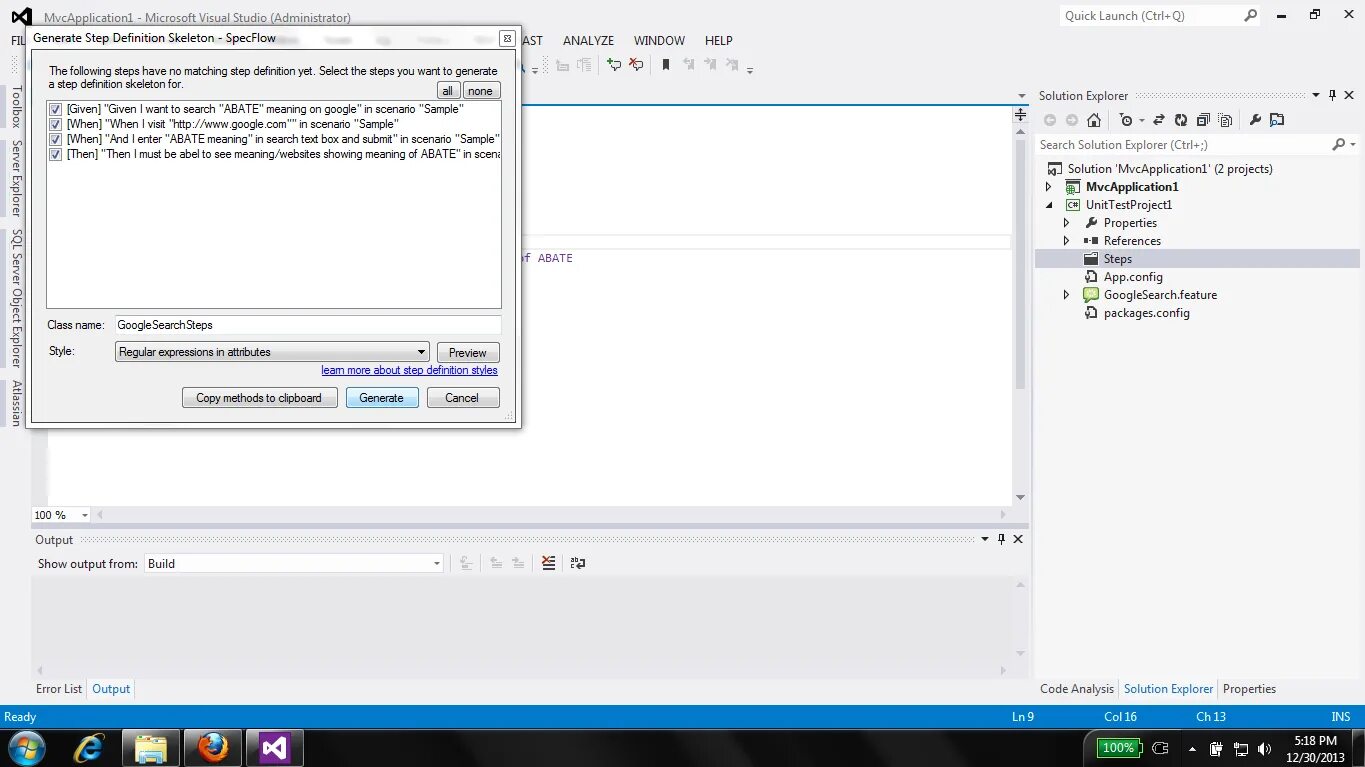Expand the MvcApplication1 project node
This screenshot has width=1365, height=767.
1049,187
